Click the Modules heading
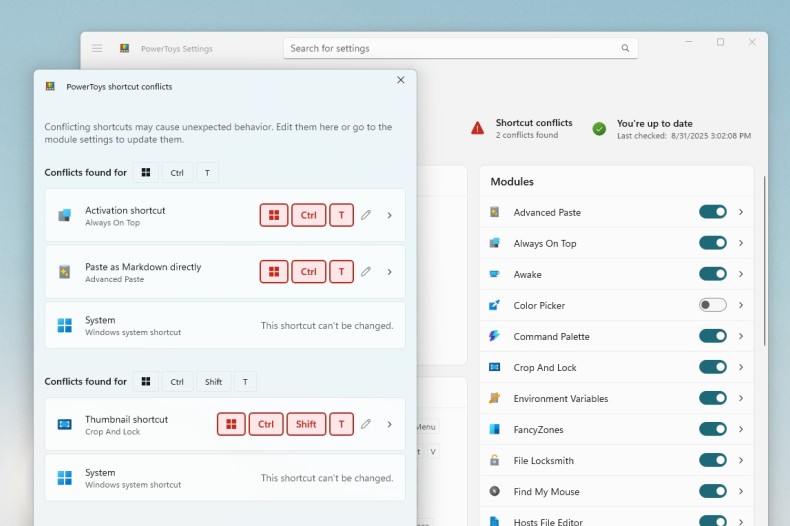Screen dimensions: 790x526 click(512, 181)
